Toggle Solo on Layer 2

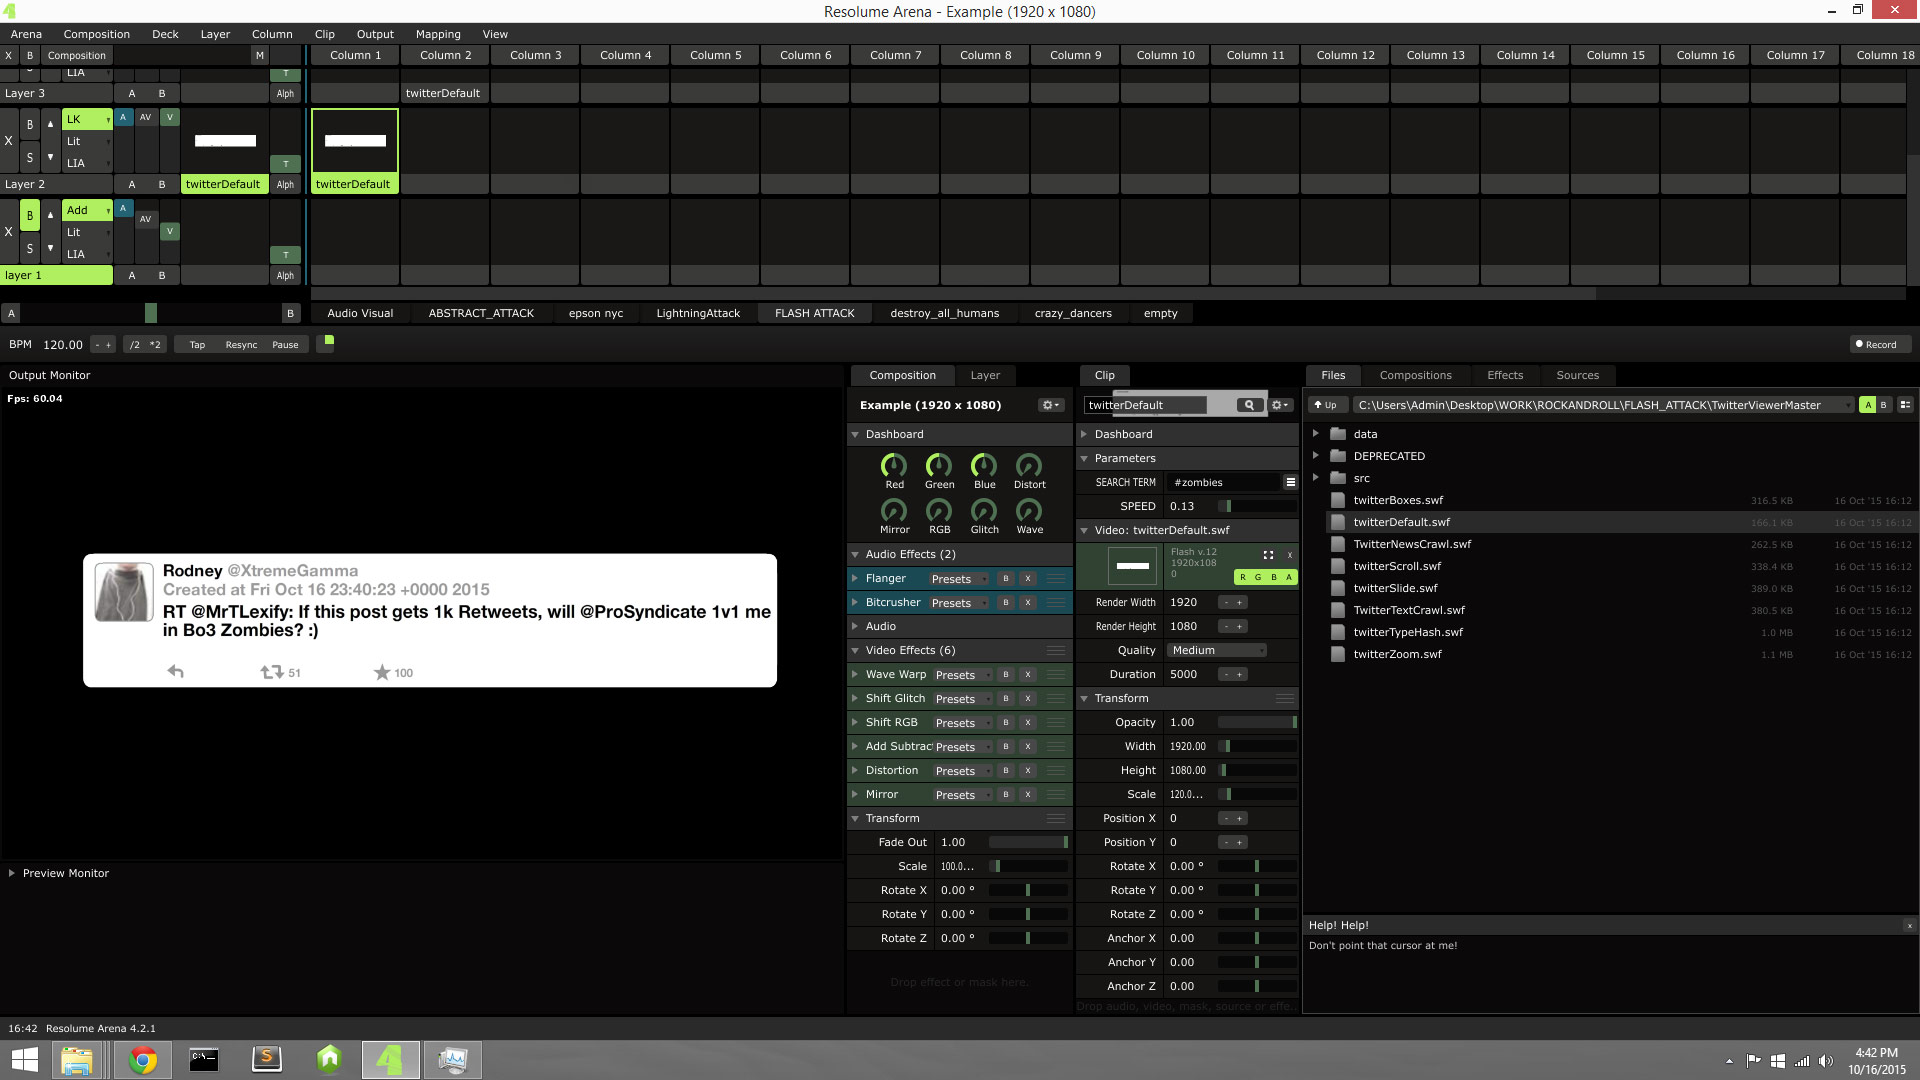pos(30,157)
